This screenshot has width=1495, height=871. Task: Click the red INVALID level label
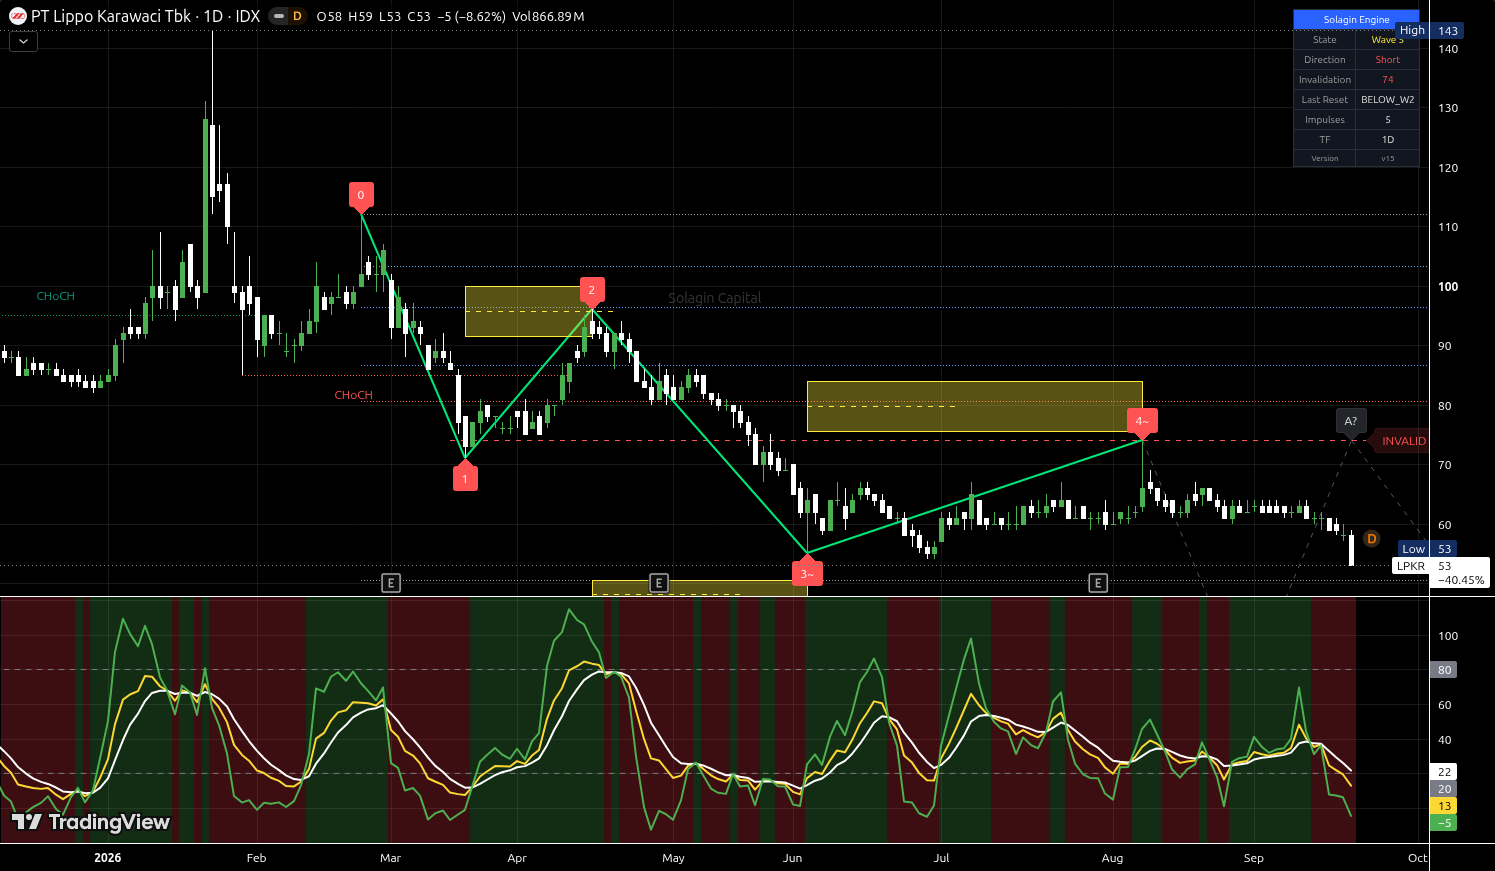point(1402,441)
